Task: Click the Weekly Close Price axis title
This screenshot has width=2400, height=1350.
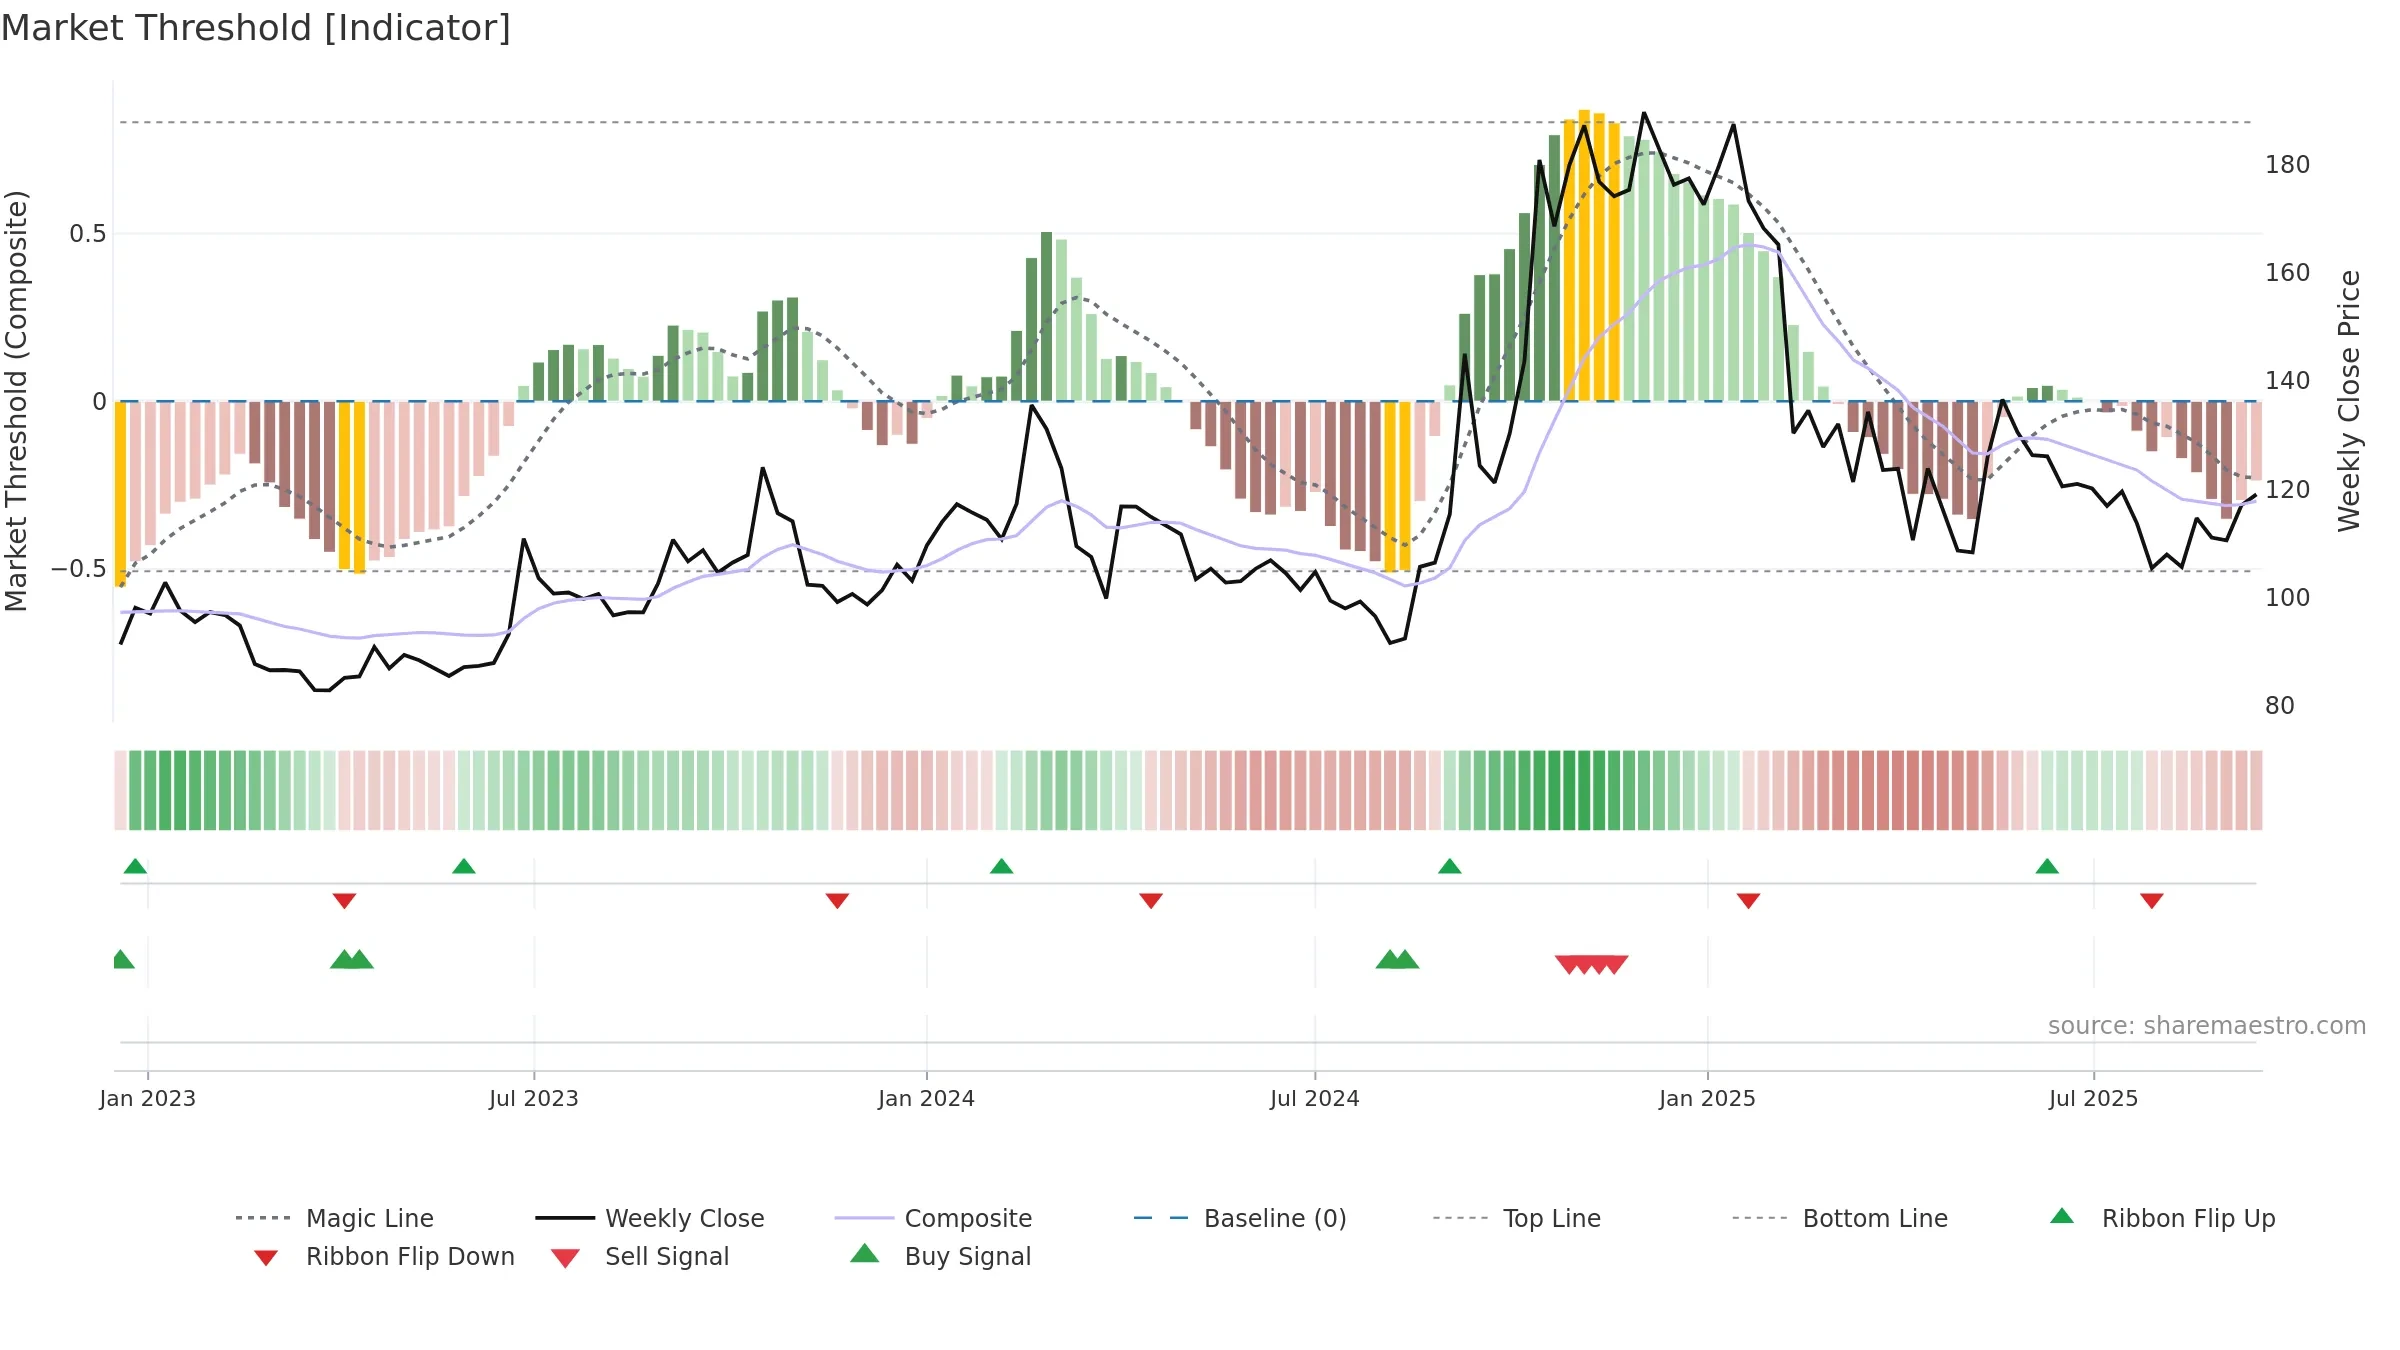Action: point(2348,400)
